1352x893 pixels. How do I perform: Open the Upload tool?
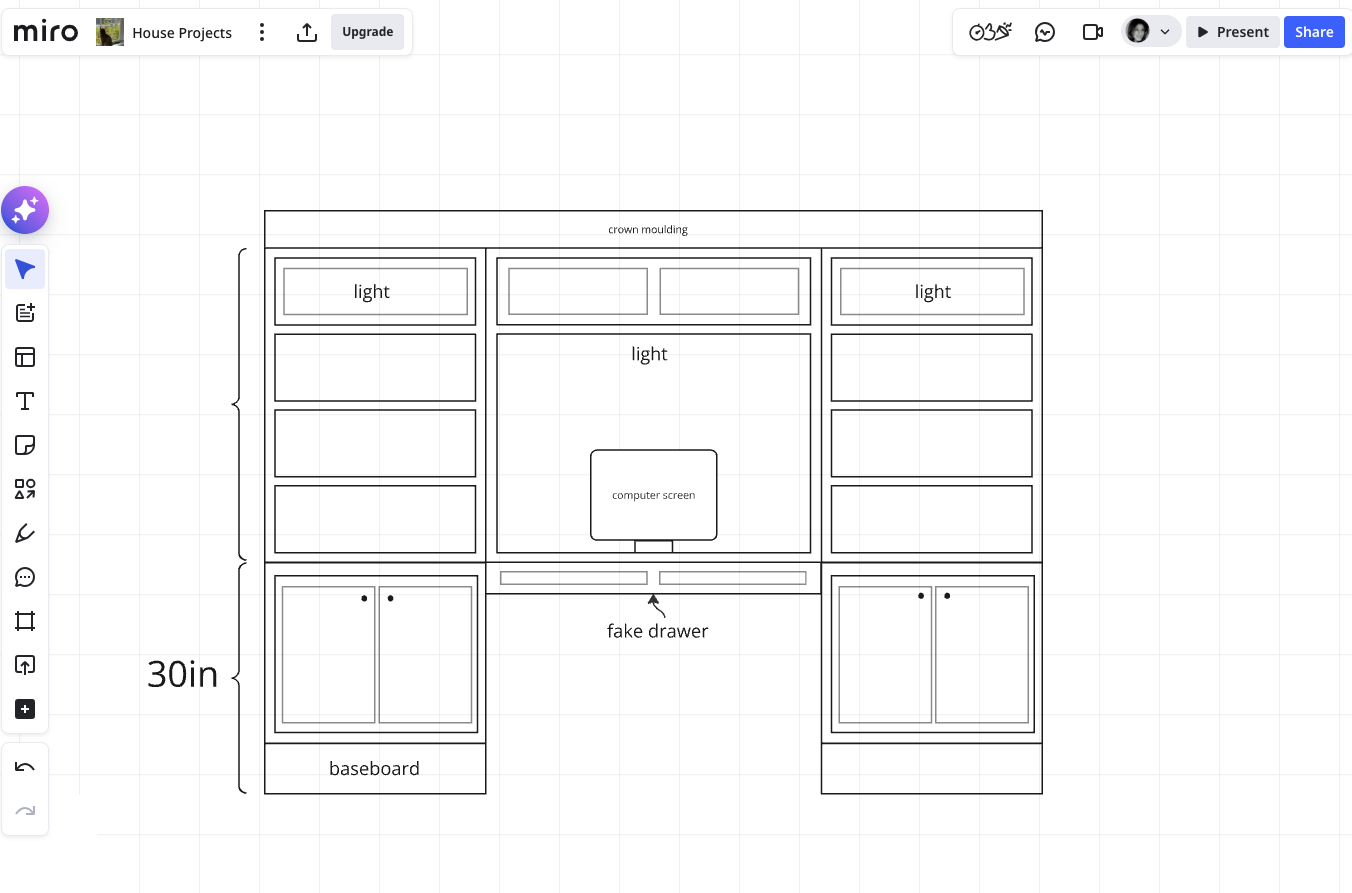pyautogui.click(x=25, y=665)
